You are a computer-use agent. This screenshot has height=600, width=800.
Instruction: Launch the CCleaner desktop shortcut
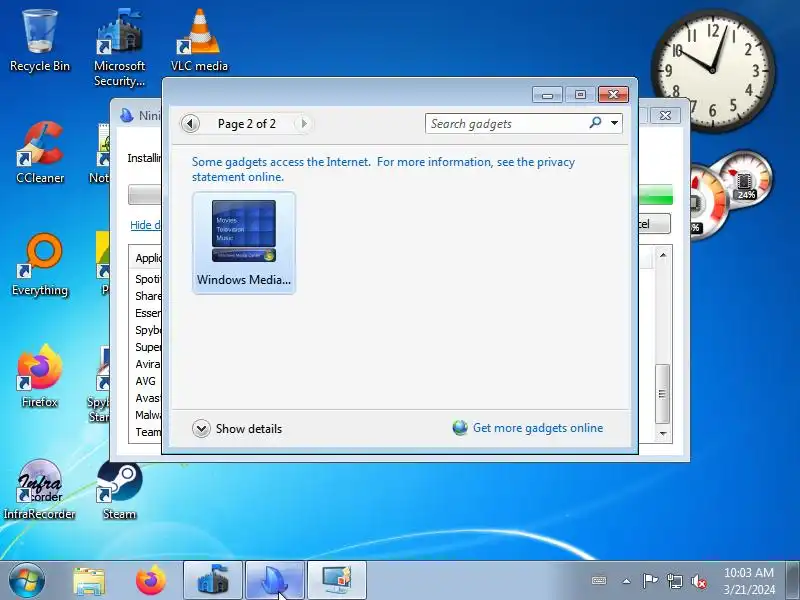click(x=40, y=152)
